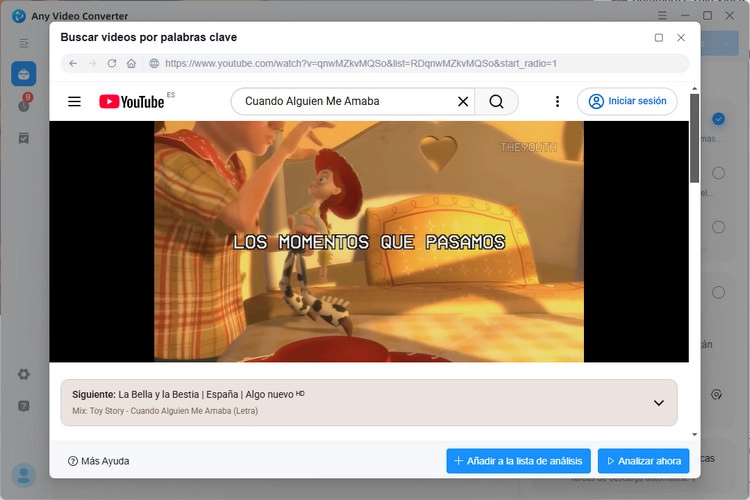Viewport: 750px width, 500px height.
Task: Select the third radio option in background panel
Action: click(718, 227)
